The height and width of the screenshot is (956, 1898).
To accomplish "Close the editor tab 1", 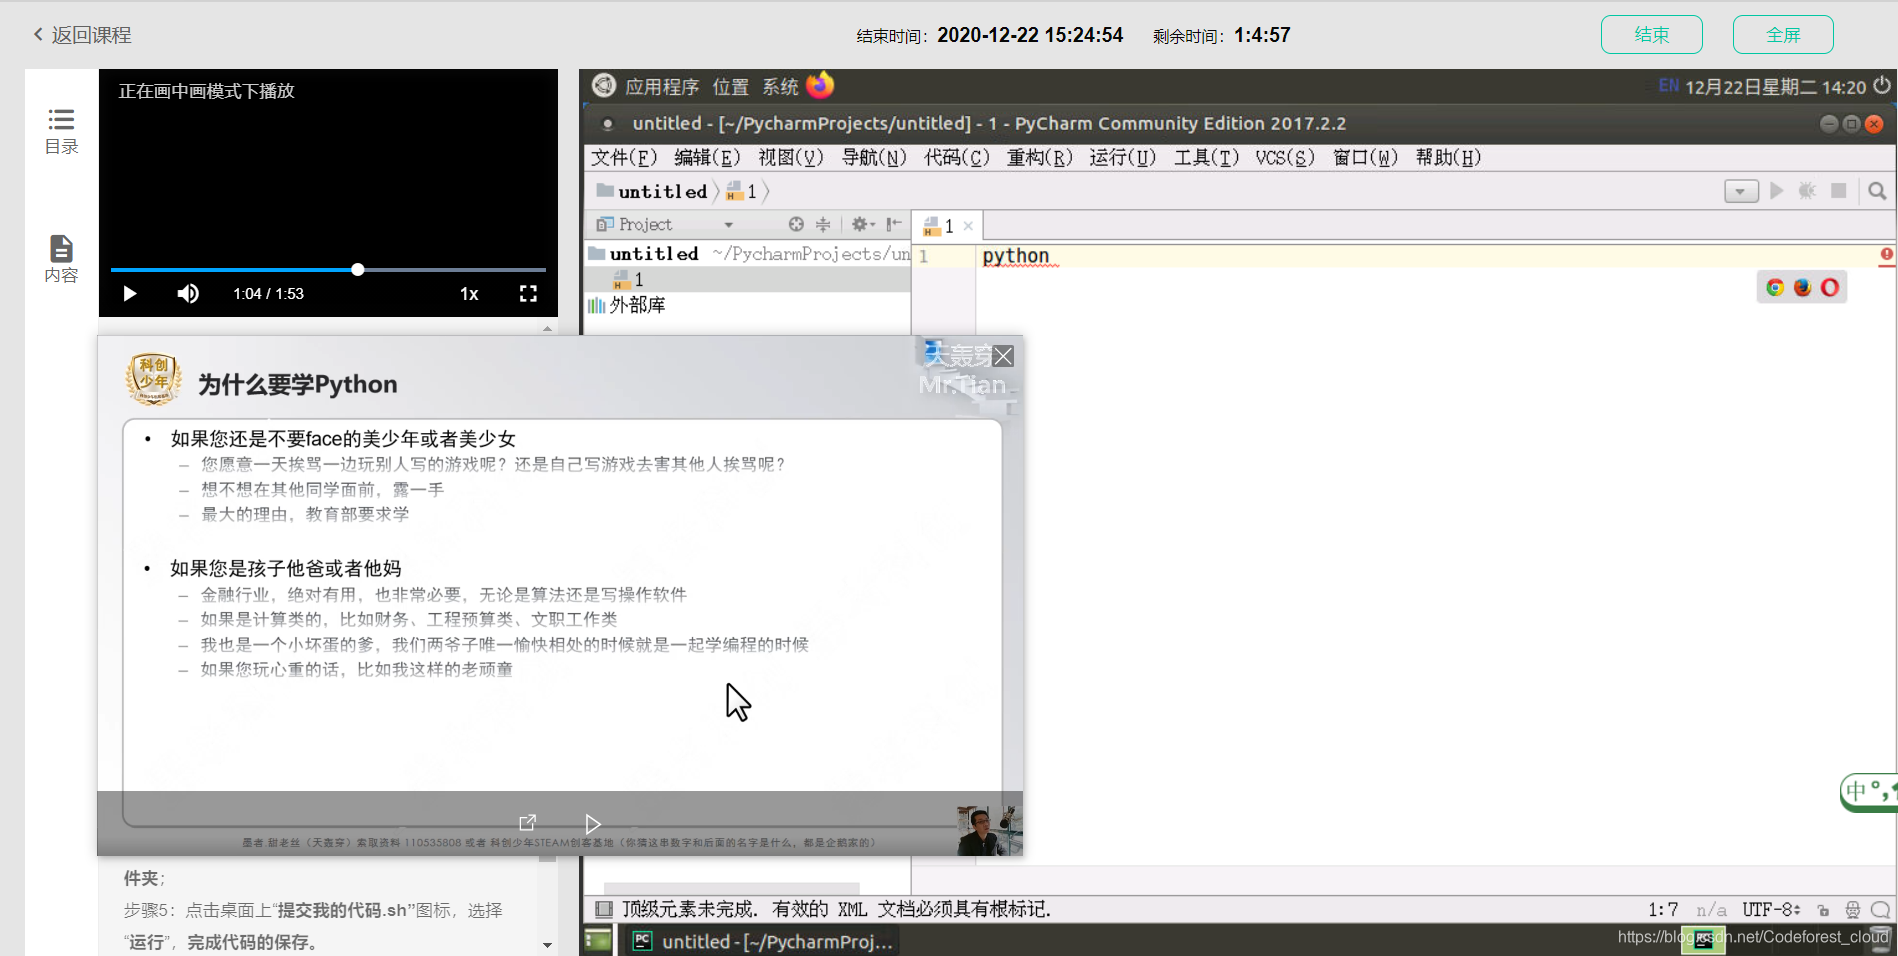I will [x=968, y=226].
